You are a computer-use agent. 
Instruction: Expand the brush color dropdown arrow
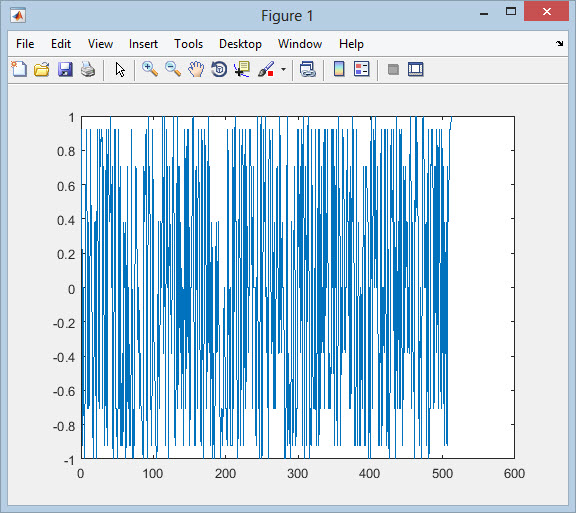pos(283,69)
